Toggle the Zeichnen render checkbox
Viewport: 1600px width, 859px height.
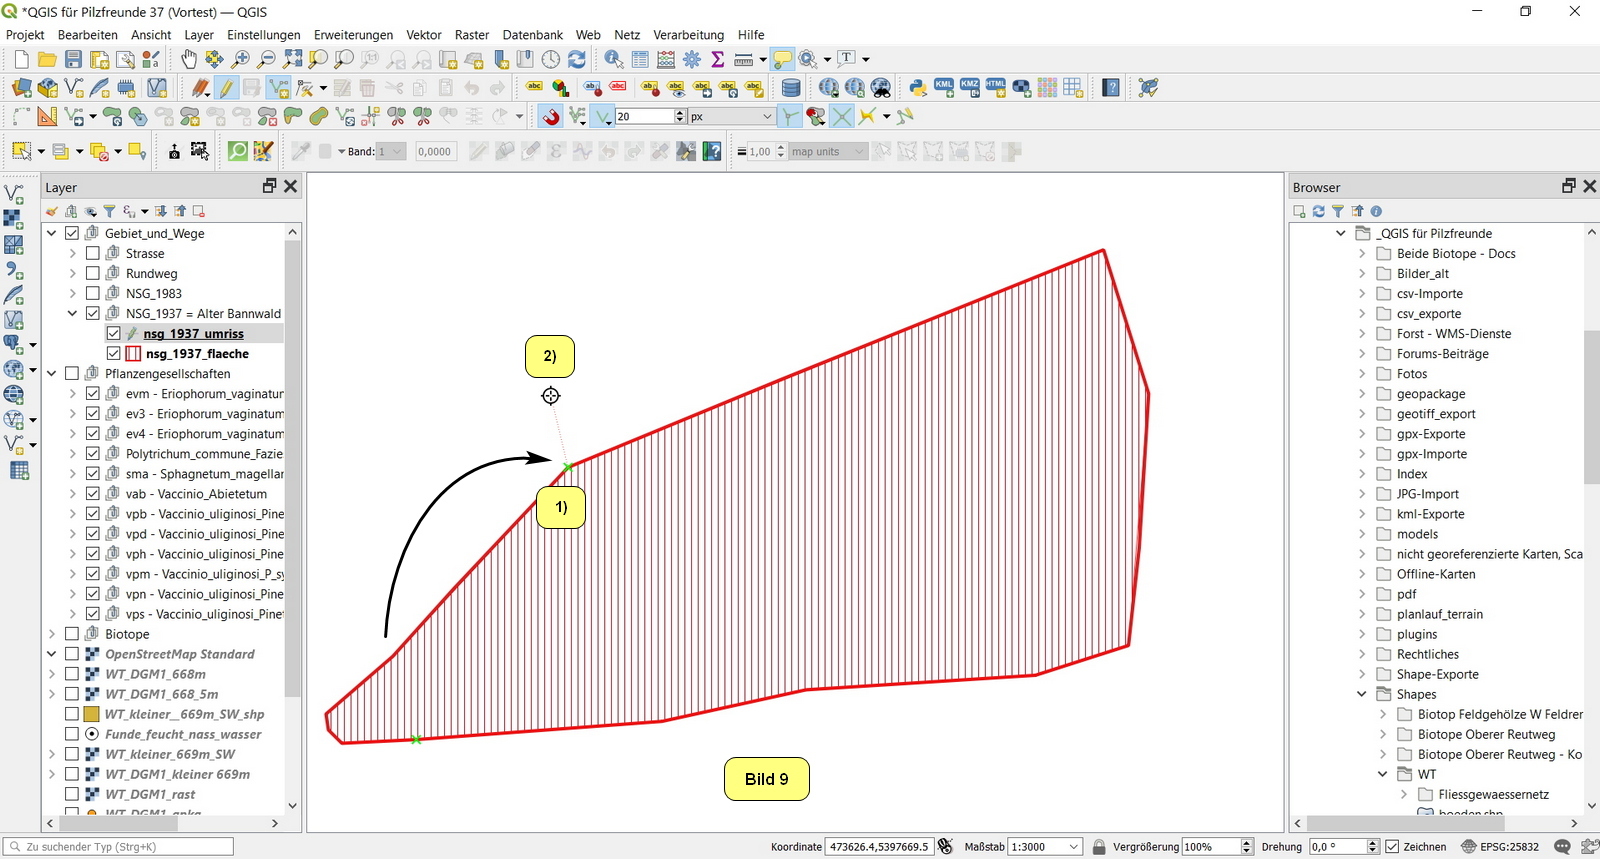1392,846
